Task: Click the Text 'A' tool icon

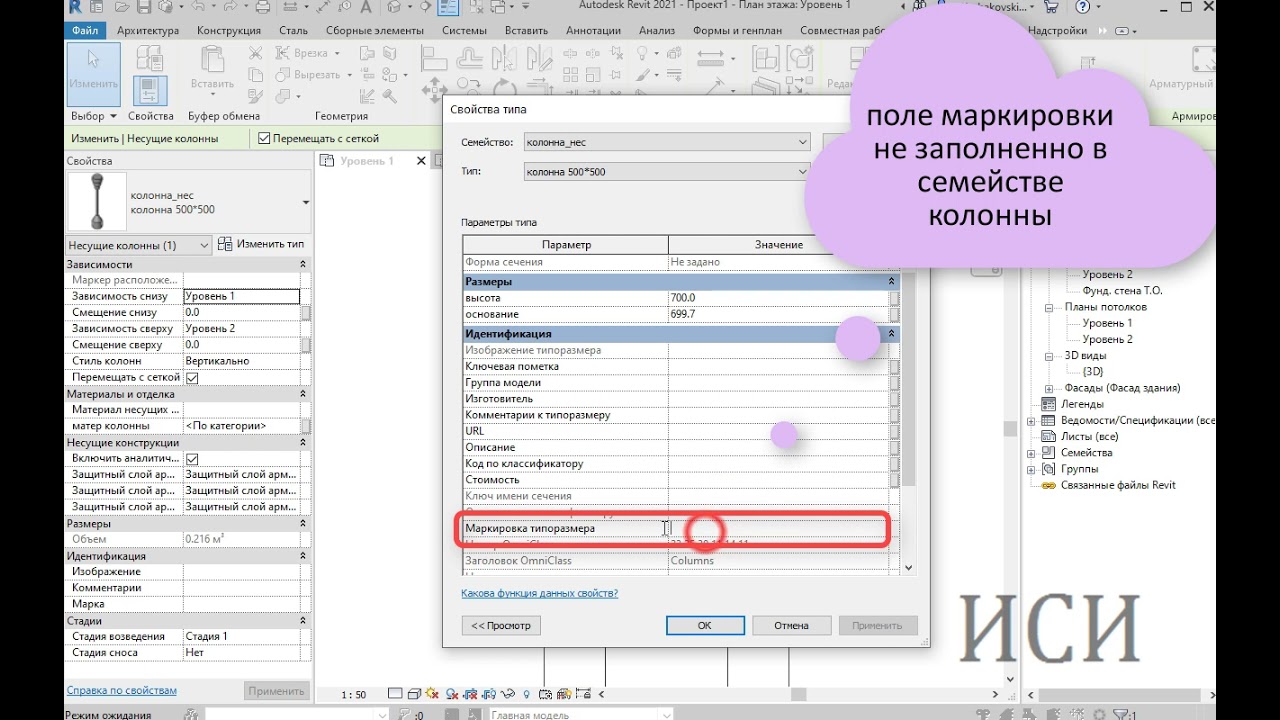Action: click(366, 7)
